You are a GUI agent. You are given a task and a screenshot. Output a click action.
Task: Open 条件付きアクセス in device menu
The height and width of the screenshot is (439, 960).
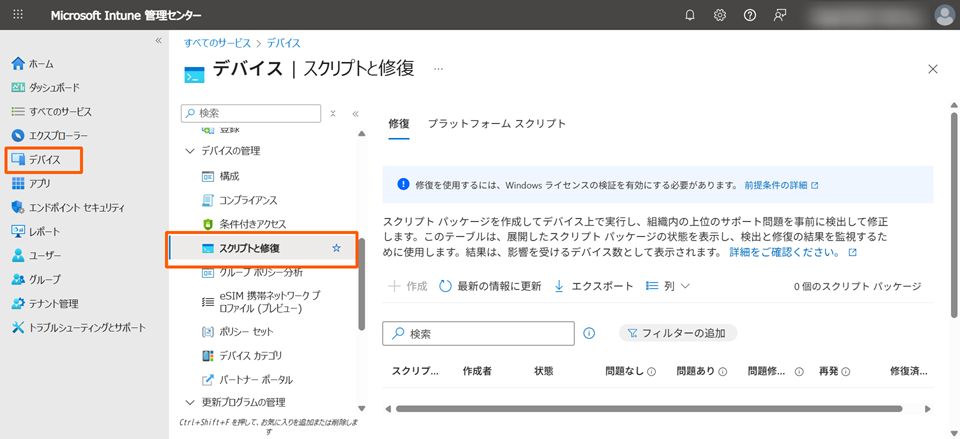click(x=252, y=224)
